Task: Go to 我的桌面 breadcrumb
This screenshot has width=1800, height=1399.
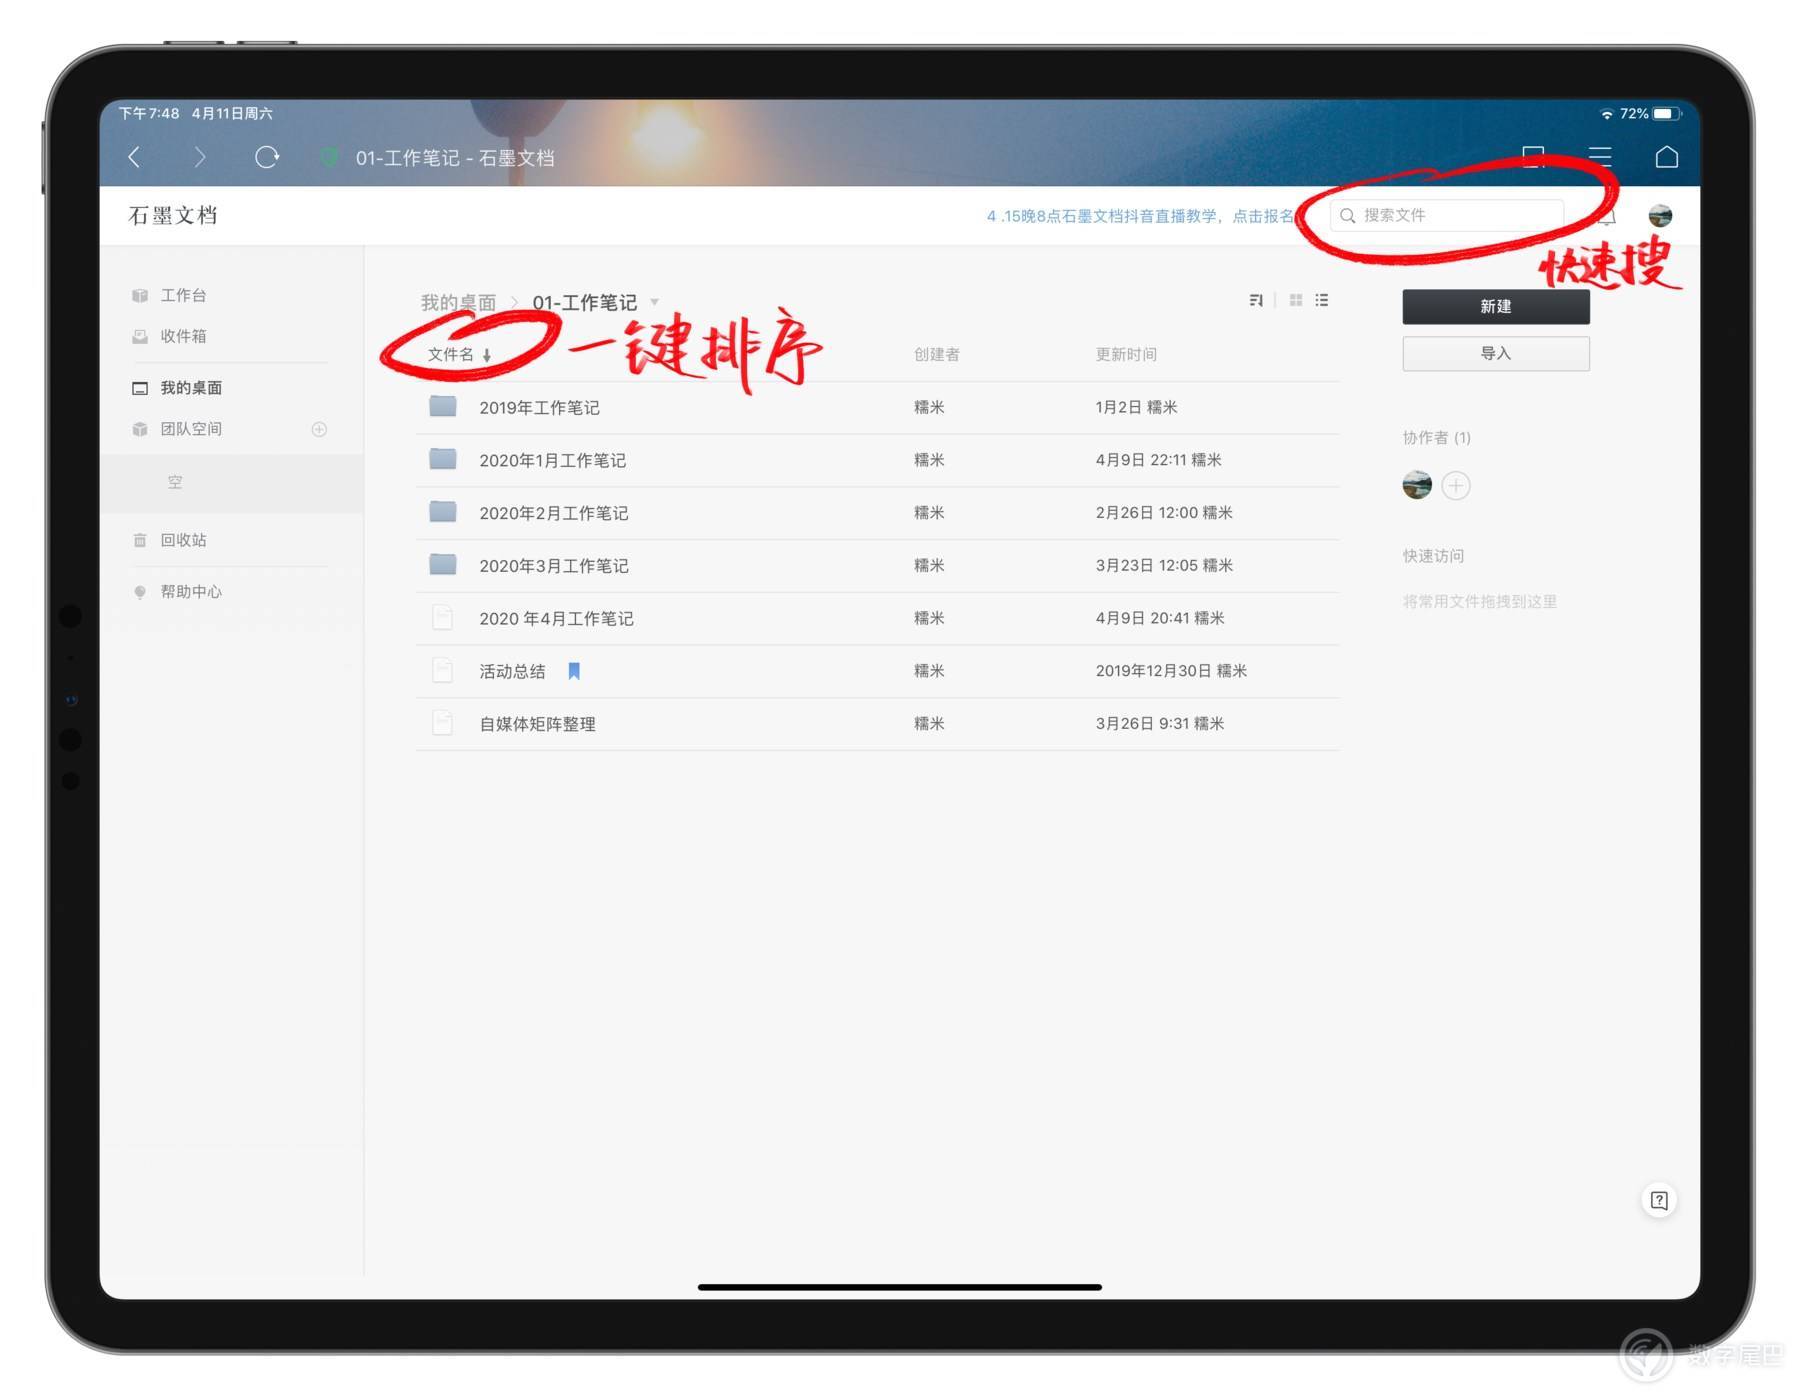Action: (x=458, y=302)
